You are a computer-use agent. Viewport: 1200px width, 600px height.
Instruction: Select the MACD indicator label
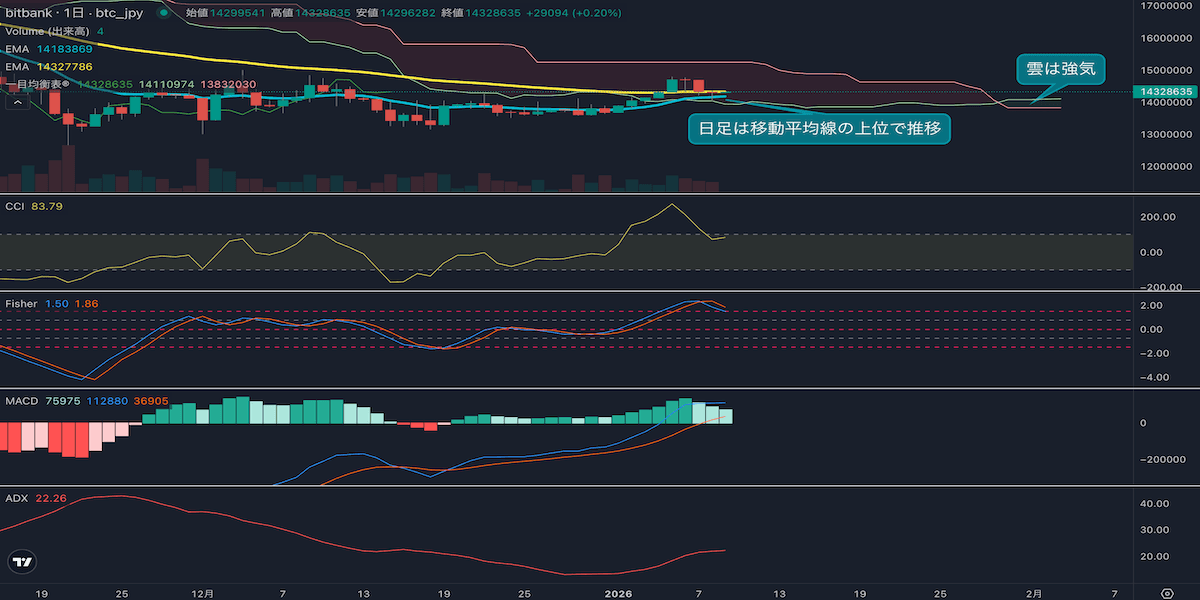click(x=21, y=401)
